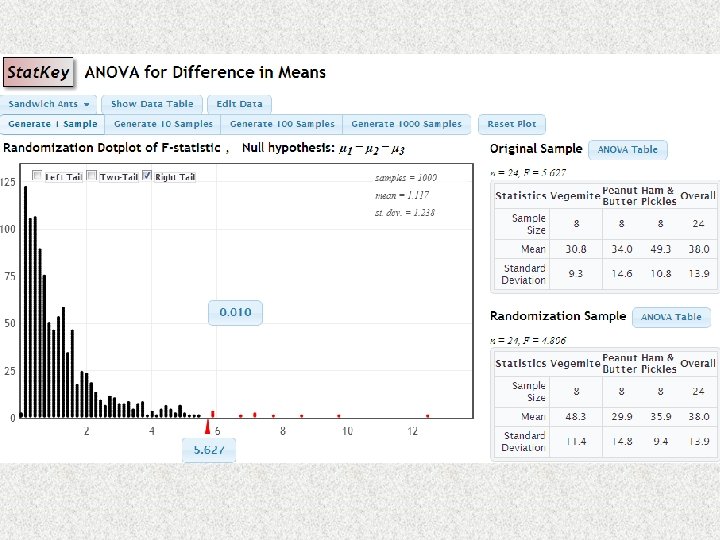Click Randomization Sample Peanut Butter mean 29.9
The width and height of the screenshot is (720, 540).
[621, 417]
